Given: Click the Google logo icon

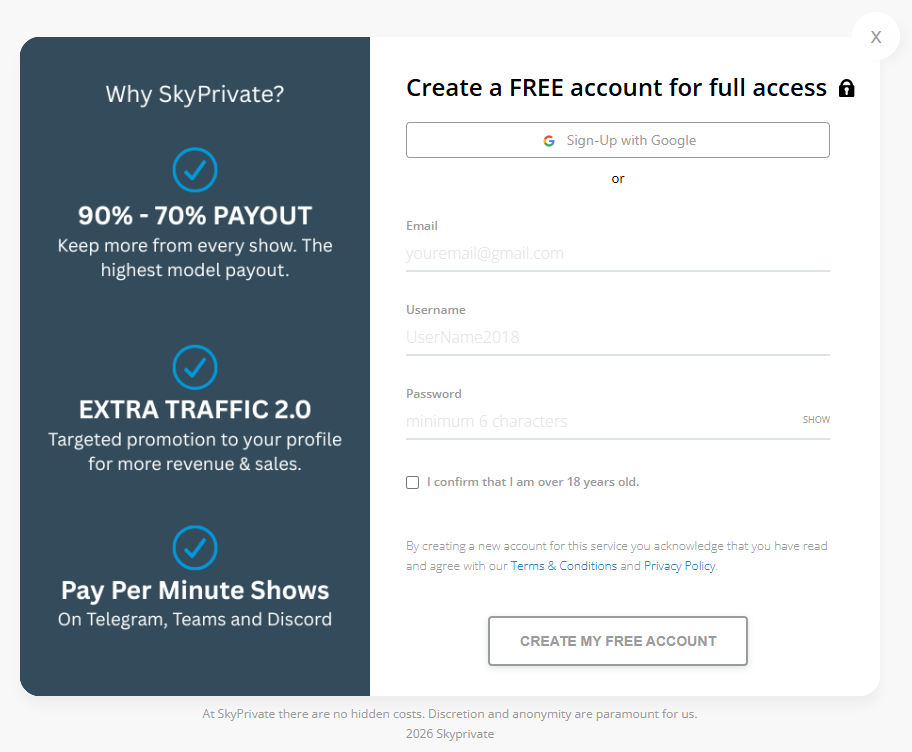Looking at the screenshot, I should [549, 141].
